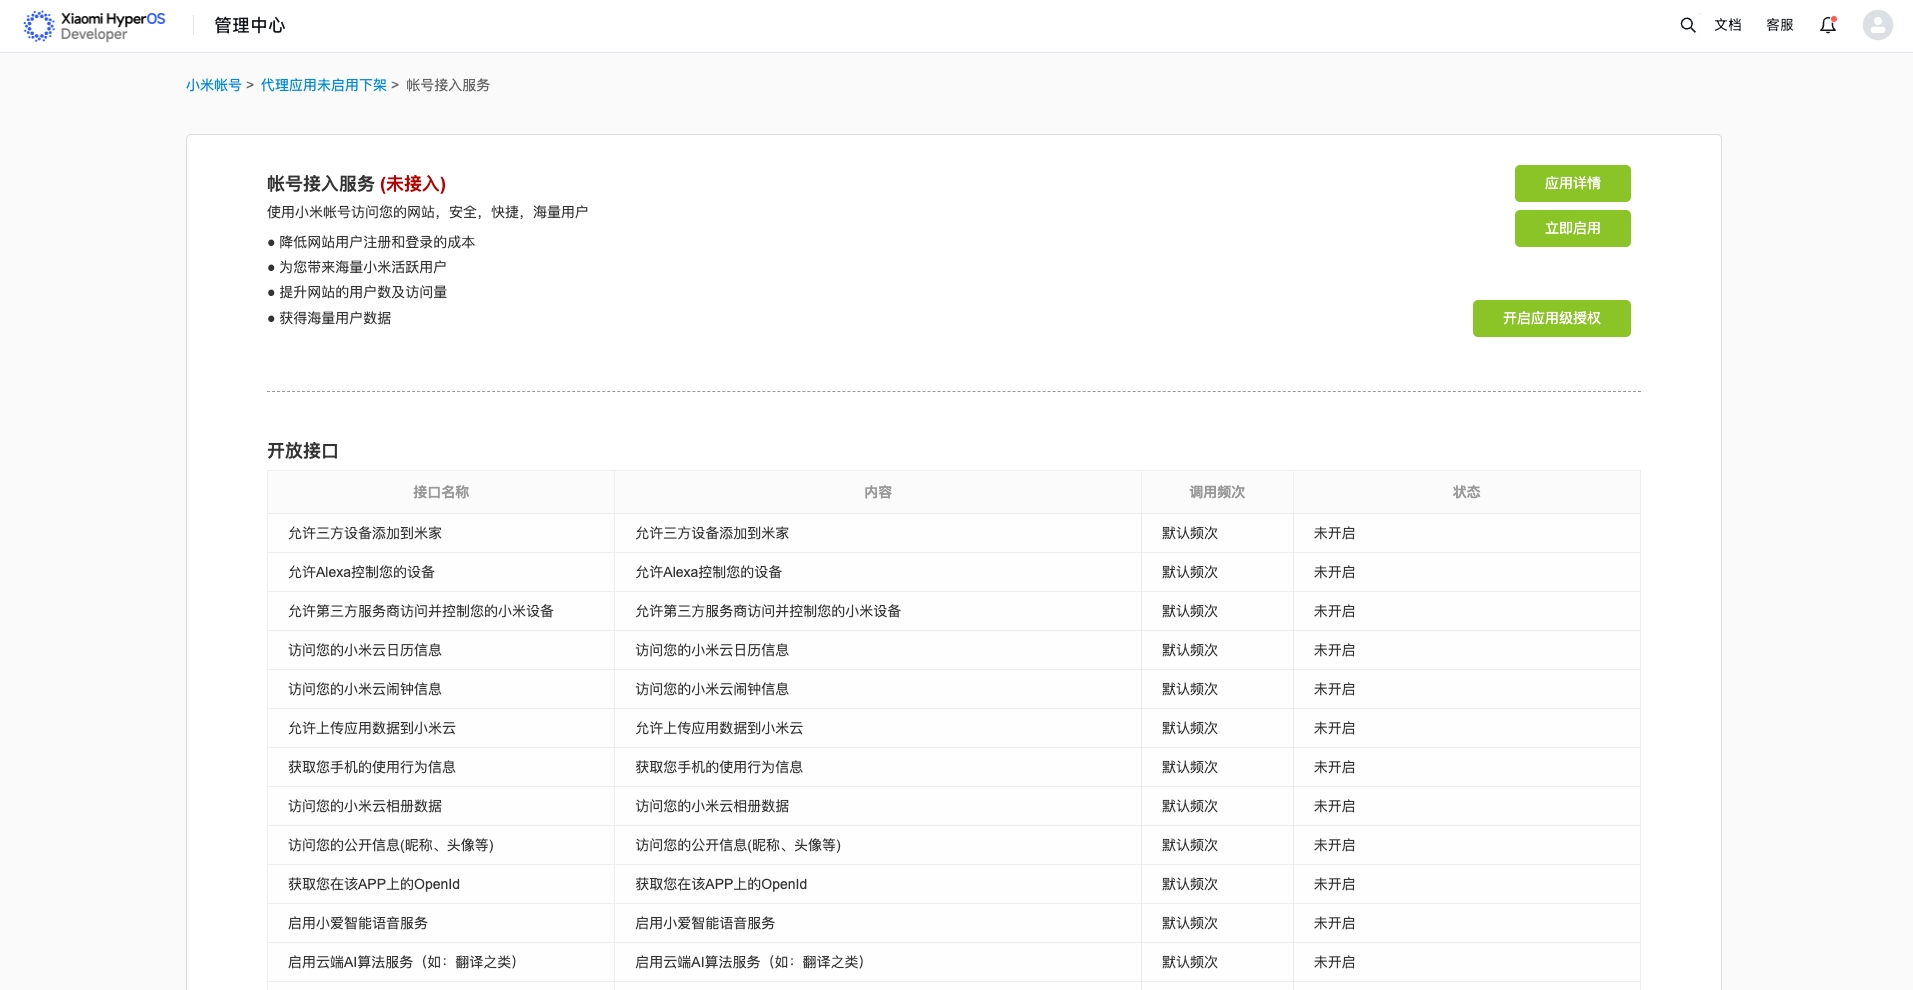This screenshot has height=990, width=1913.
Task: Click the 接口名称 column header
Action: [x=440, y=492]
